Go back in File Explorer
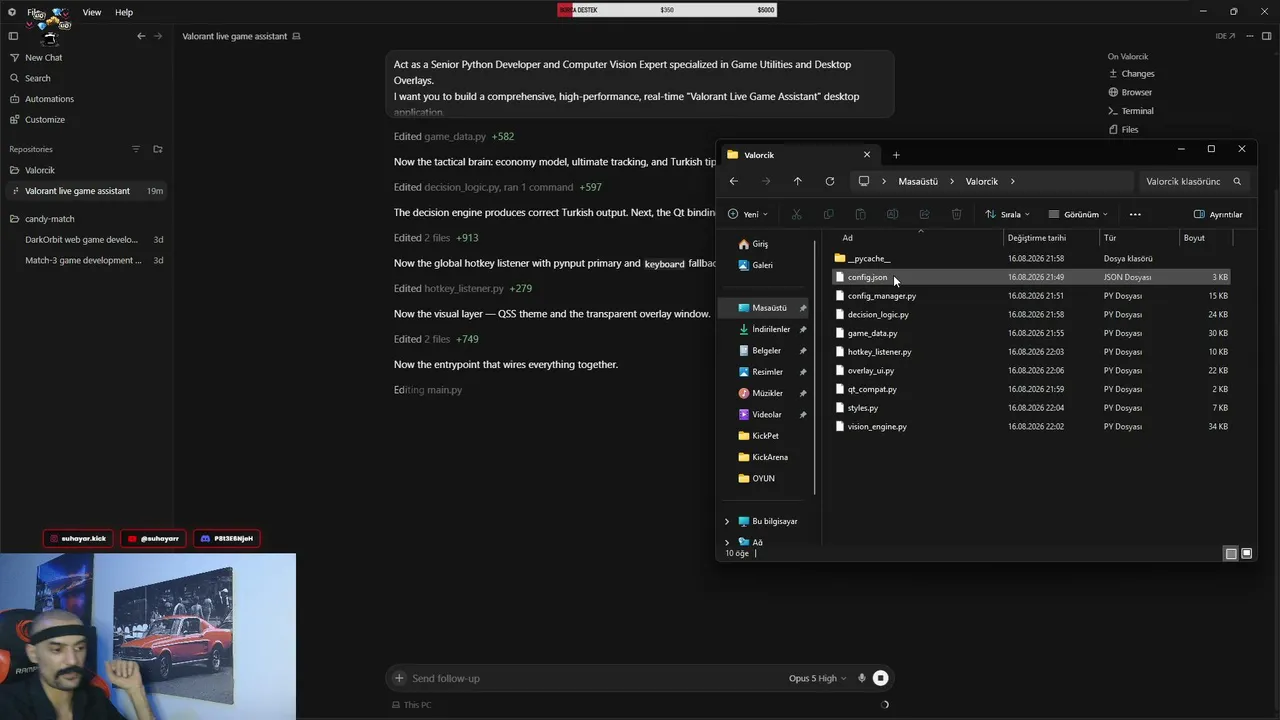This screenshot has width=1280, height=720. coord(734,182)
